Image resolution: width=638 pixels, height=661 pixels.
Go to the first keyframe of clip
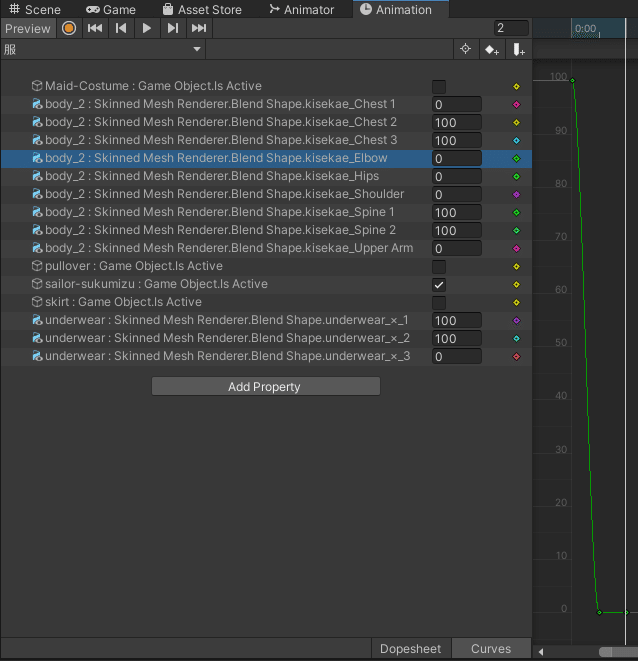(95, 28)
